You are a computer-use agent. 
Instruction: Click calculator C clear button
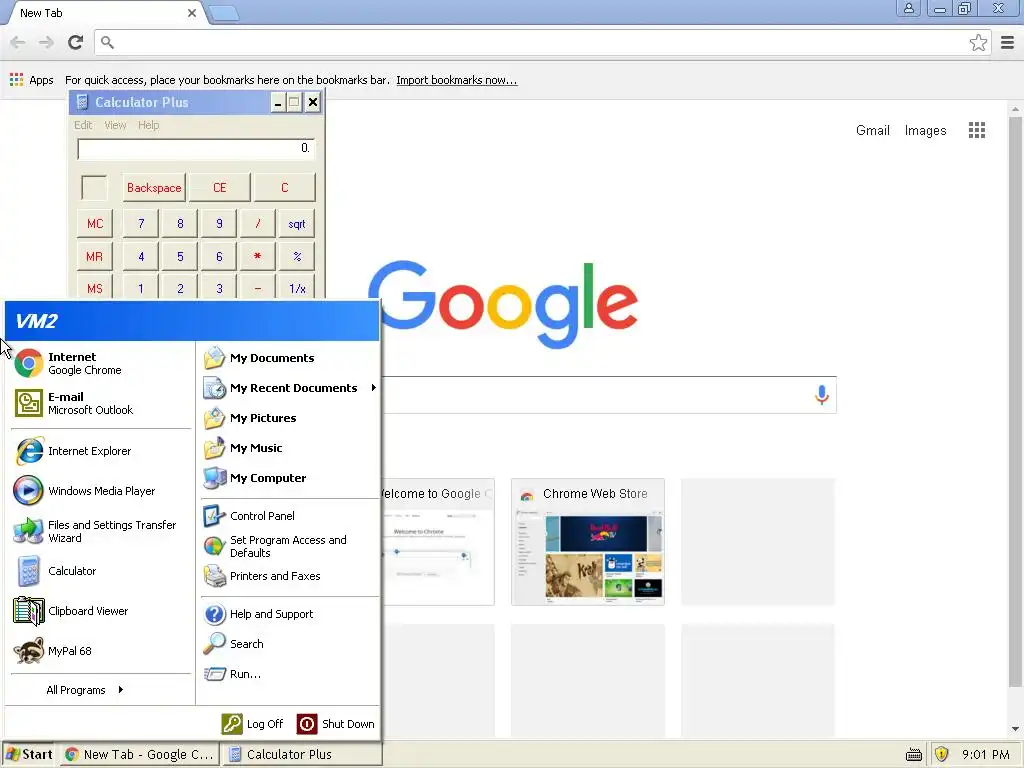click(x=285, y=187)
